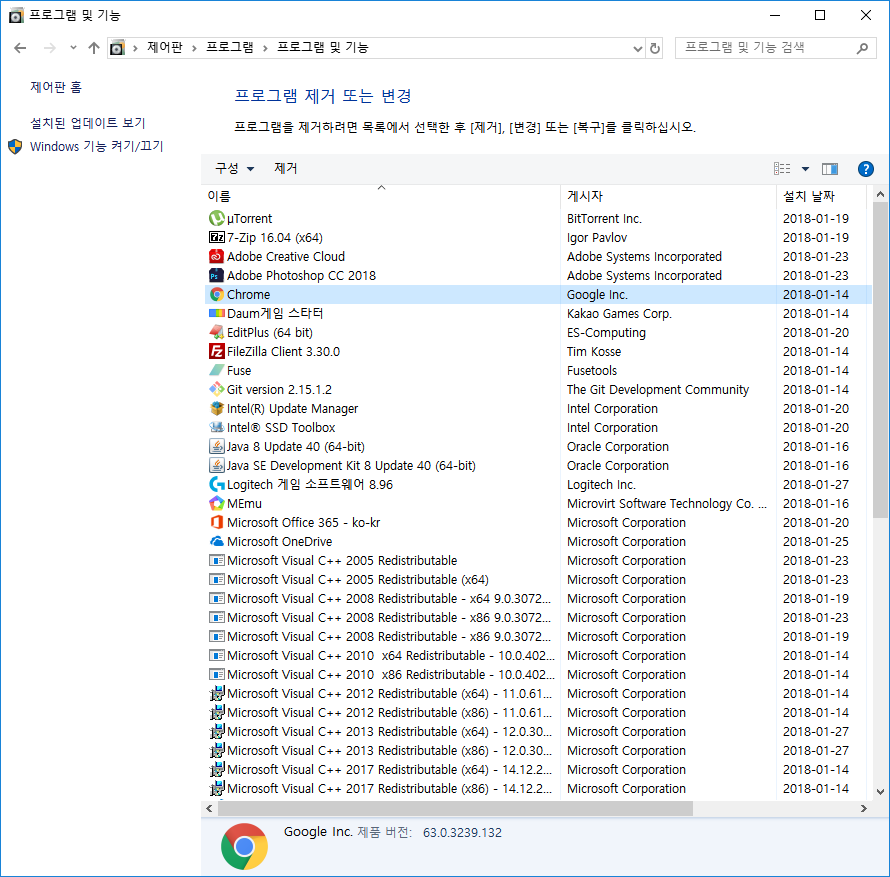The height and width of the screenshot is (877, 890).
Task: Click the µTorrent program icon
Action: pyautogui.click(x=216, y=218)
